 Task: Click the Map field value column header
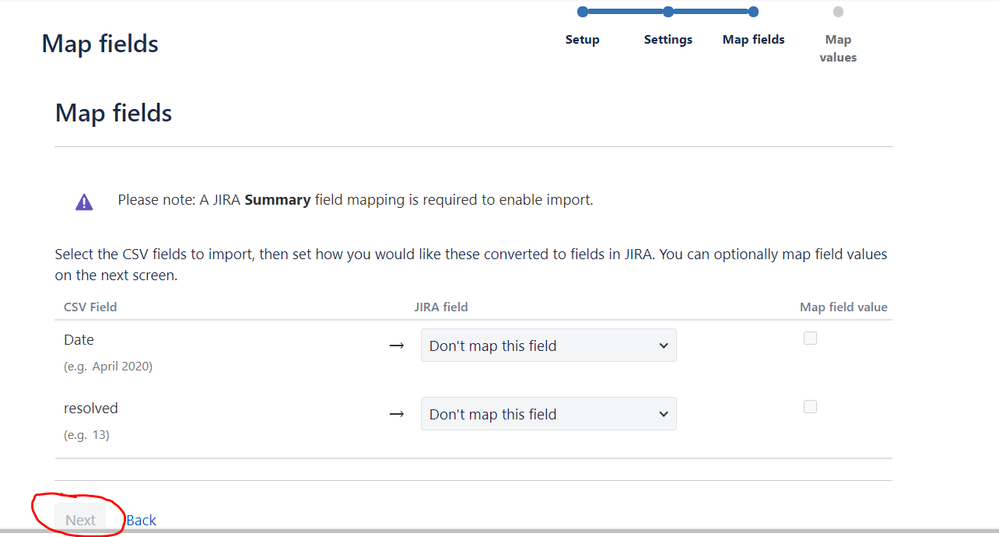[843, 307]
